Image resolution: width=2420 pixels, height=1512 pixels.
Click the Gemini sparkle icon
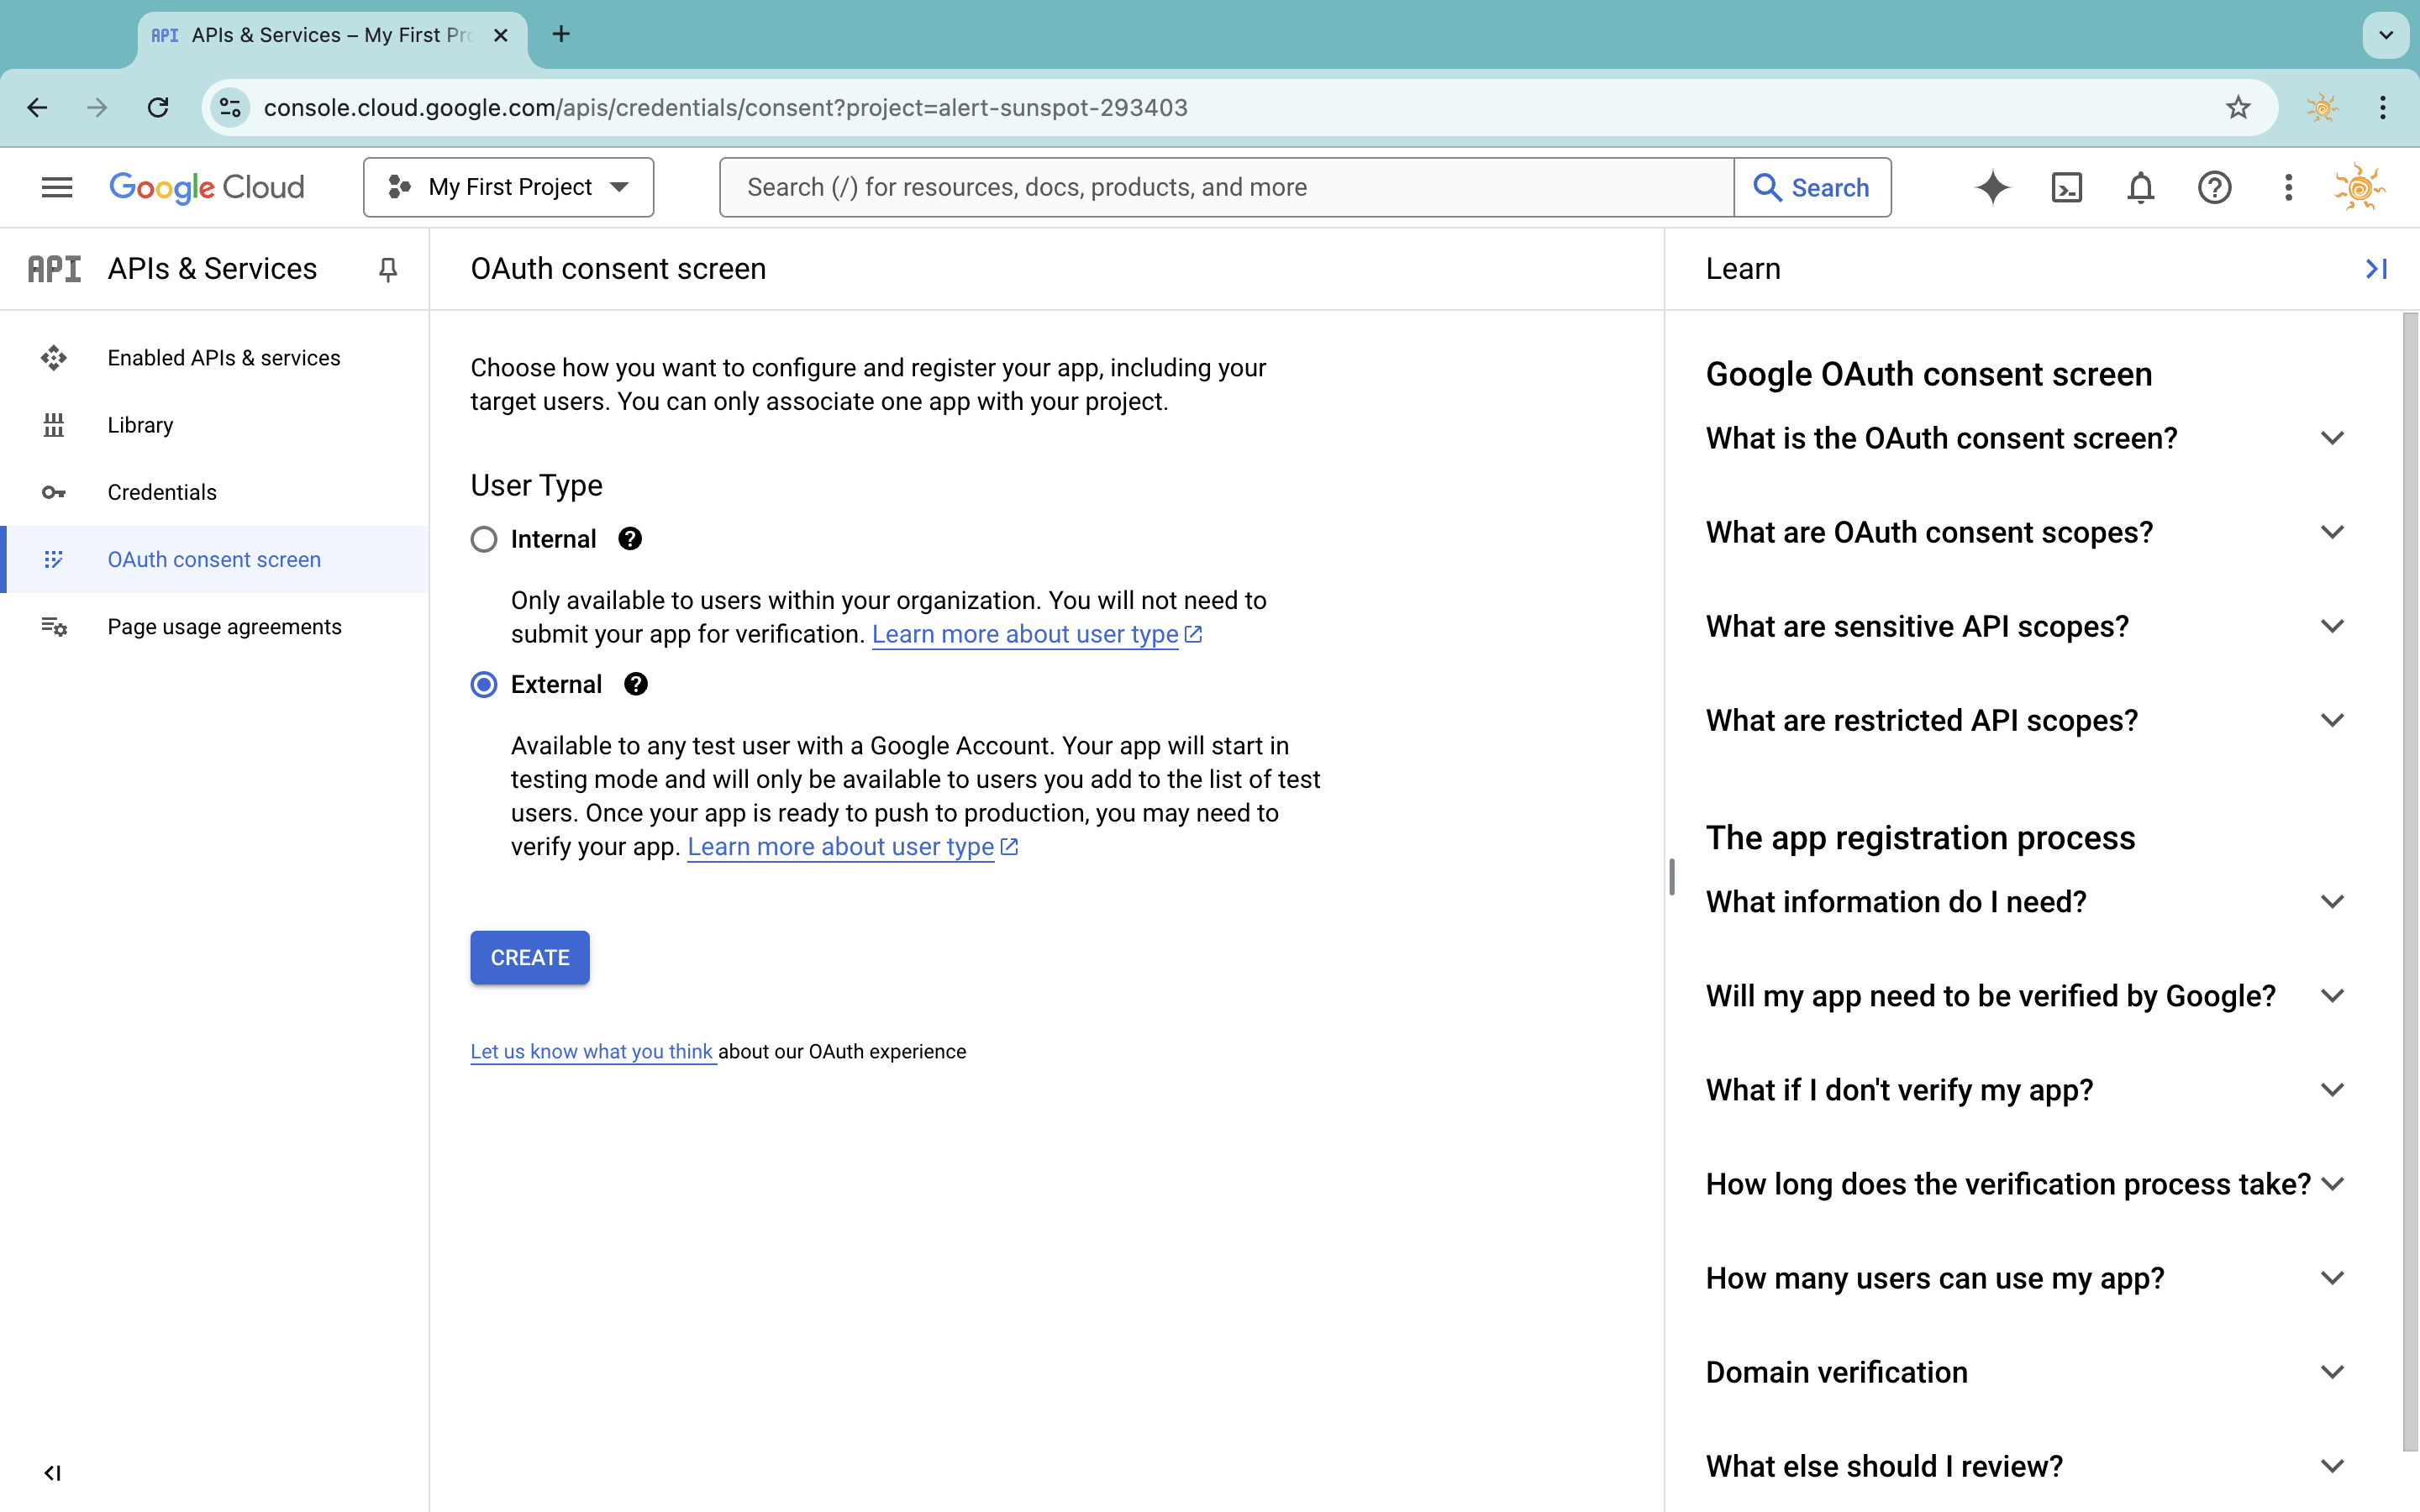(1990, 186)
